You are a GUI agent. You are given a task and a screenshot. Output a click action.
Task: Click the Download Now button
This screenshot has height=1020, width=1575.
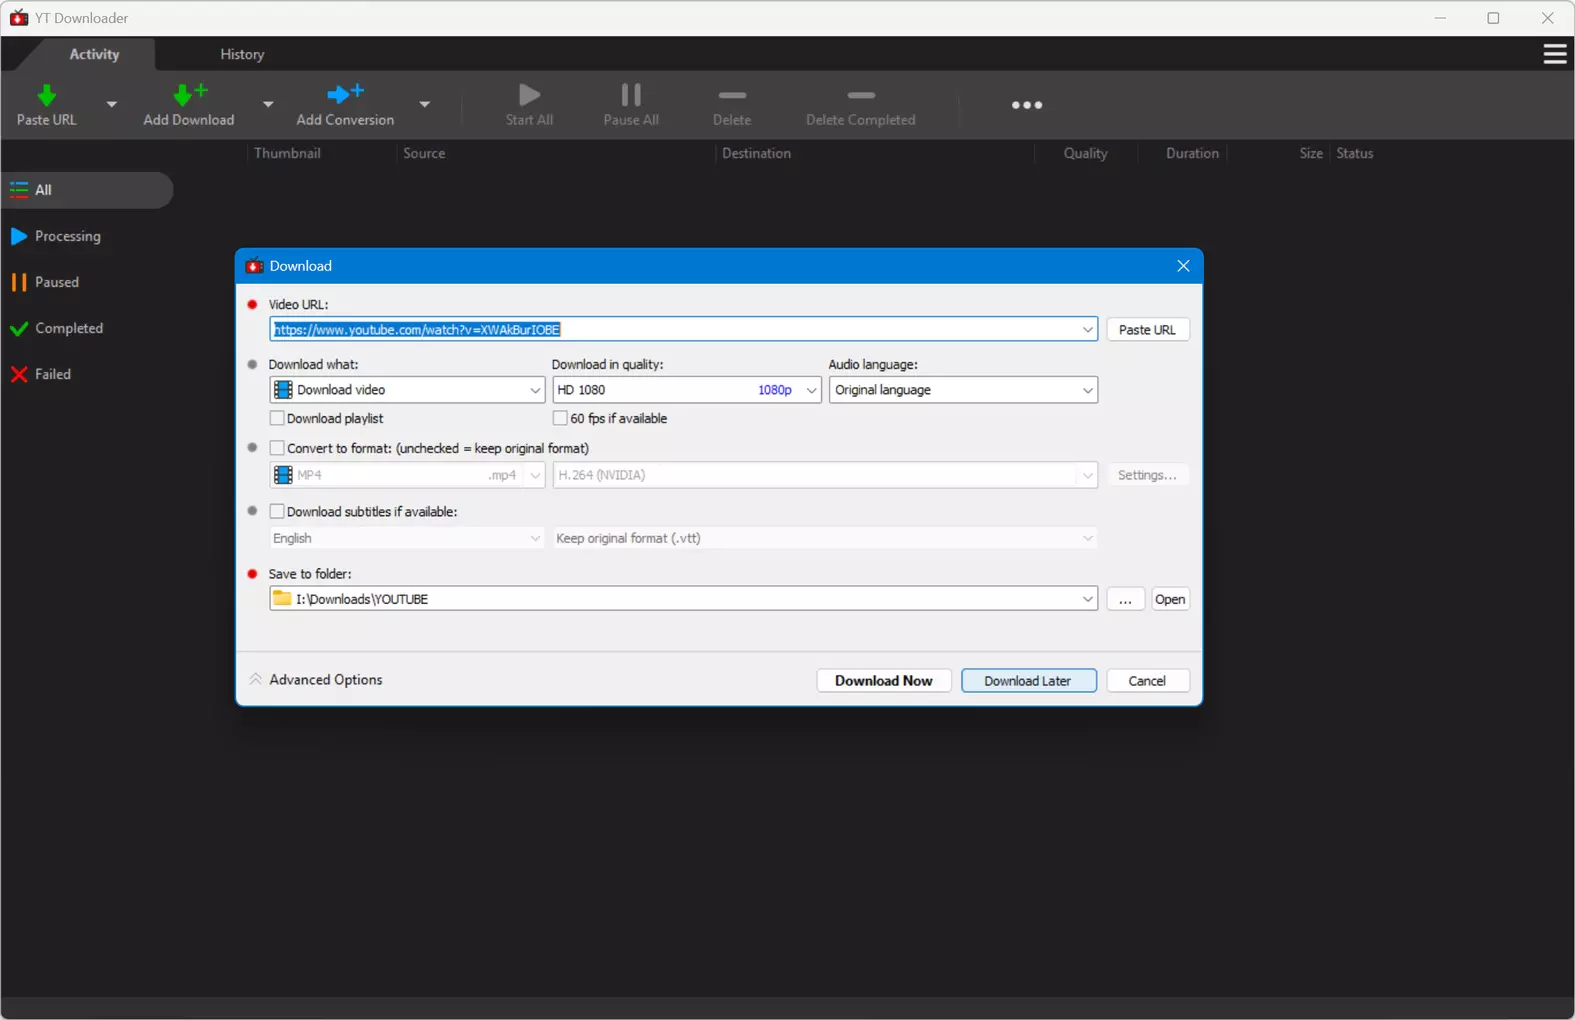pos(884,681)
